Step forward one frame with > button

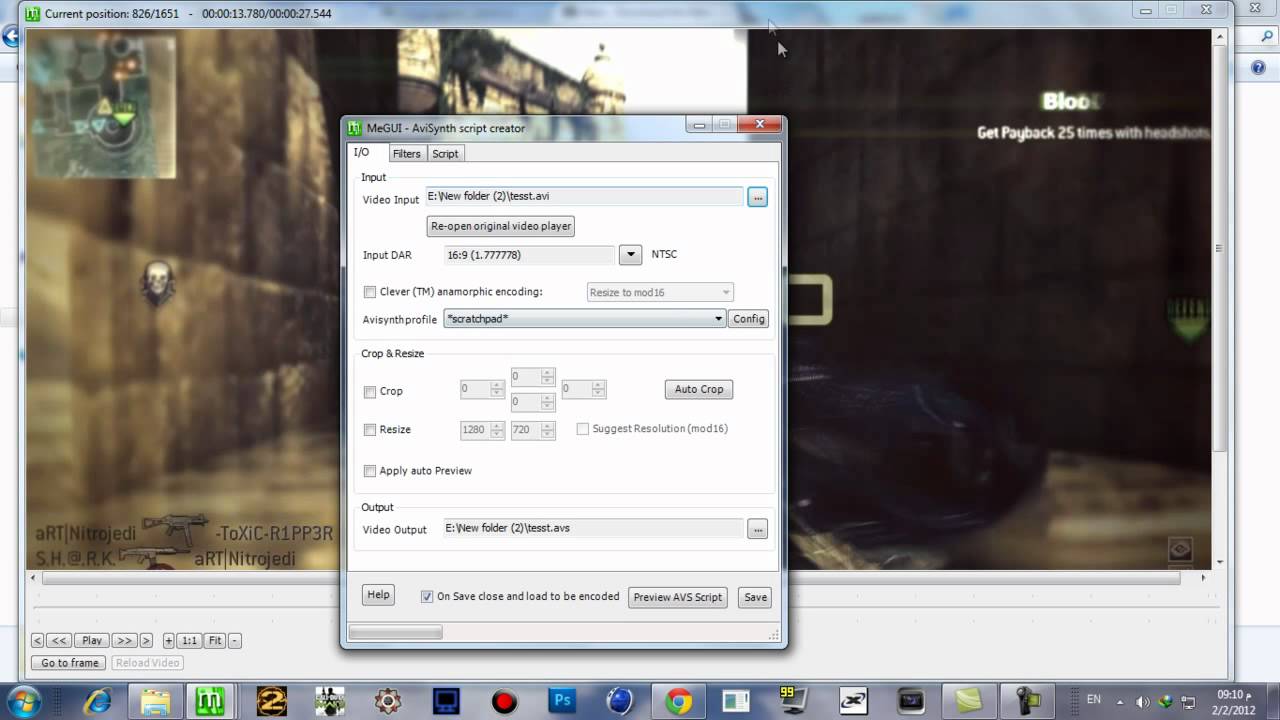coord(146,640)
